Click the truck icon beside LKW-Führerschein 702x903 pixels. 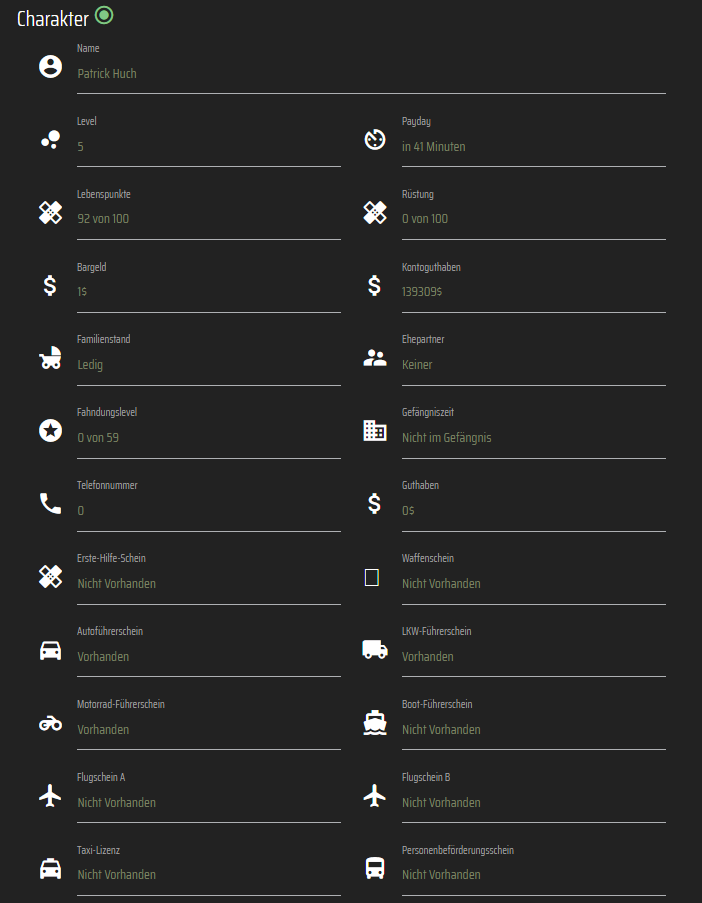click(375, 649)
